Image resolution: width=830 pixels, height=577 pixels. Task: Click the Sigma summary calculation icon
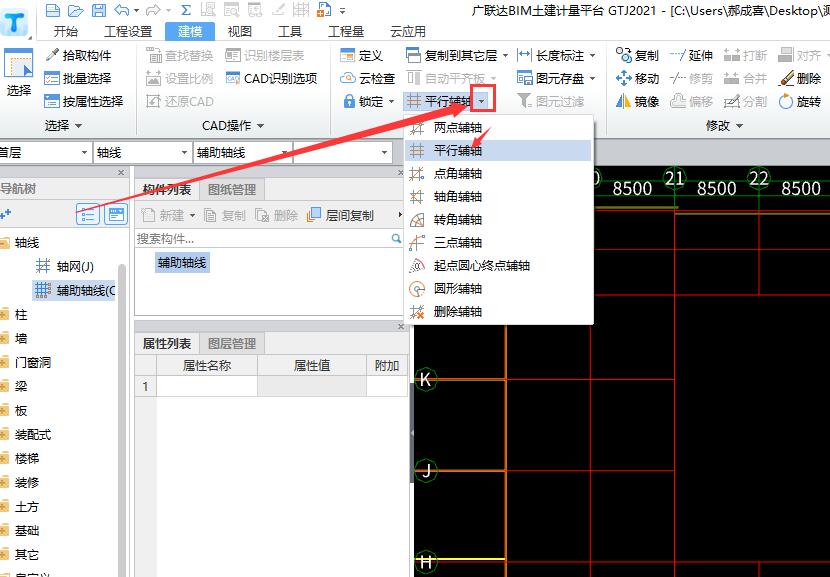pyautogui.click(x=185, y=10)
